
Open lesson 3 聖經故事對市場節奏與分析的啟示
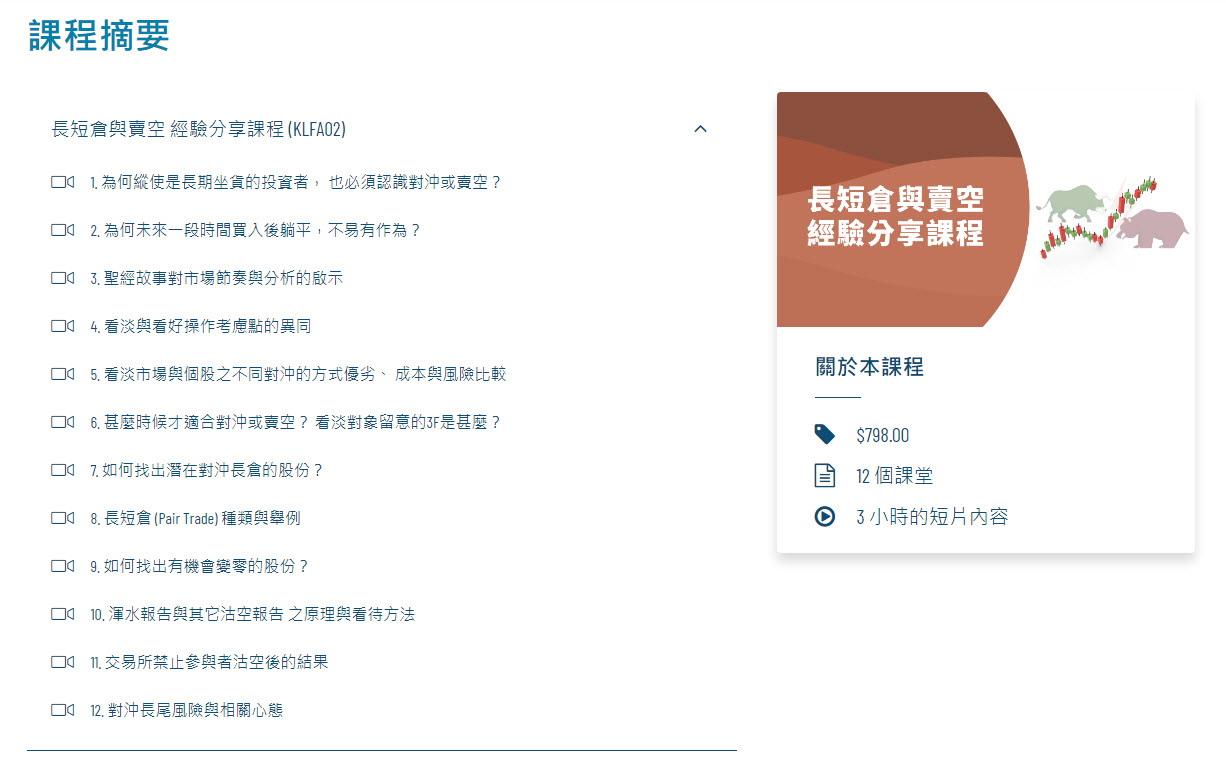pos(216,278)
